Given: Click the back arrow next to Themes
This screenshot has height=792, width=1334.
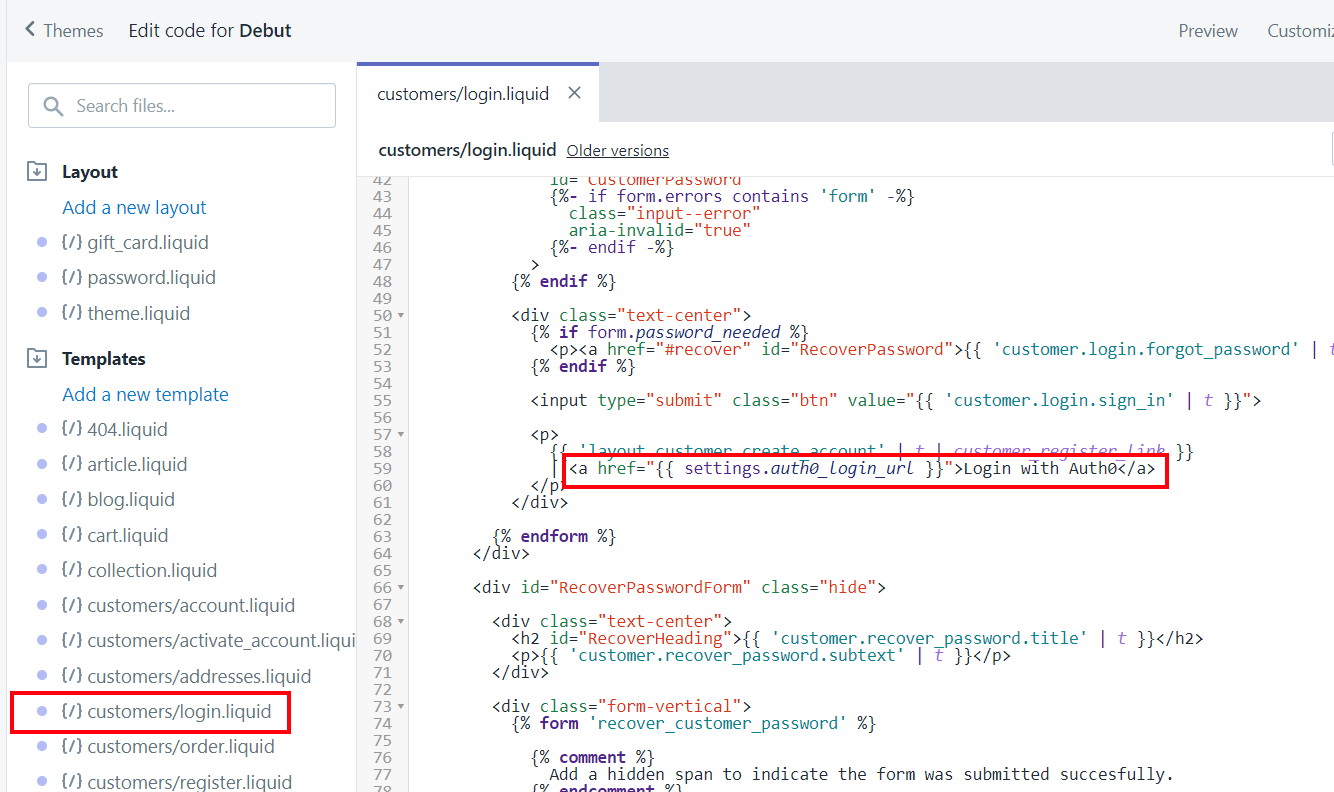Looking at the screenshot, I should (30, 30).
